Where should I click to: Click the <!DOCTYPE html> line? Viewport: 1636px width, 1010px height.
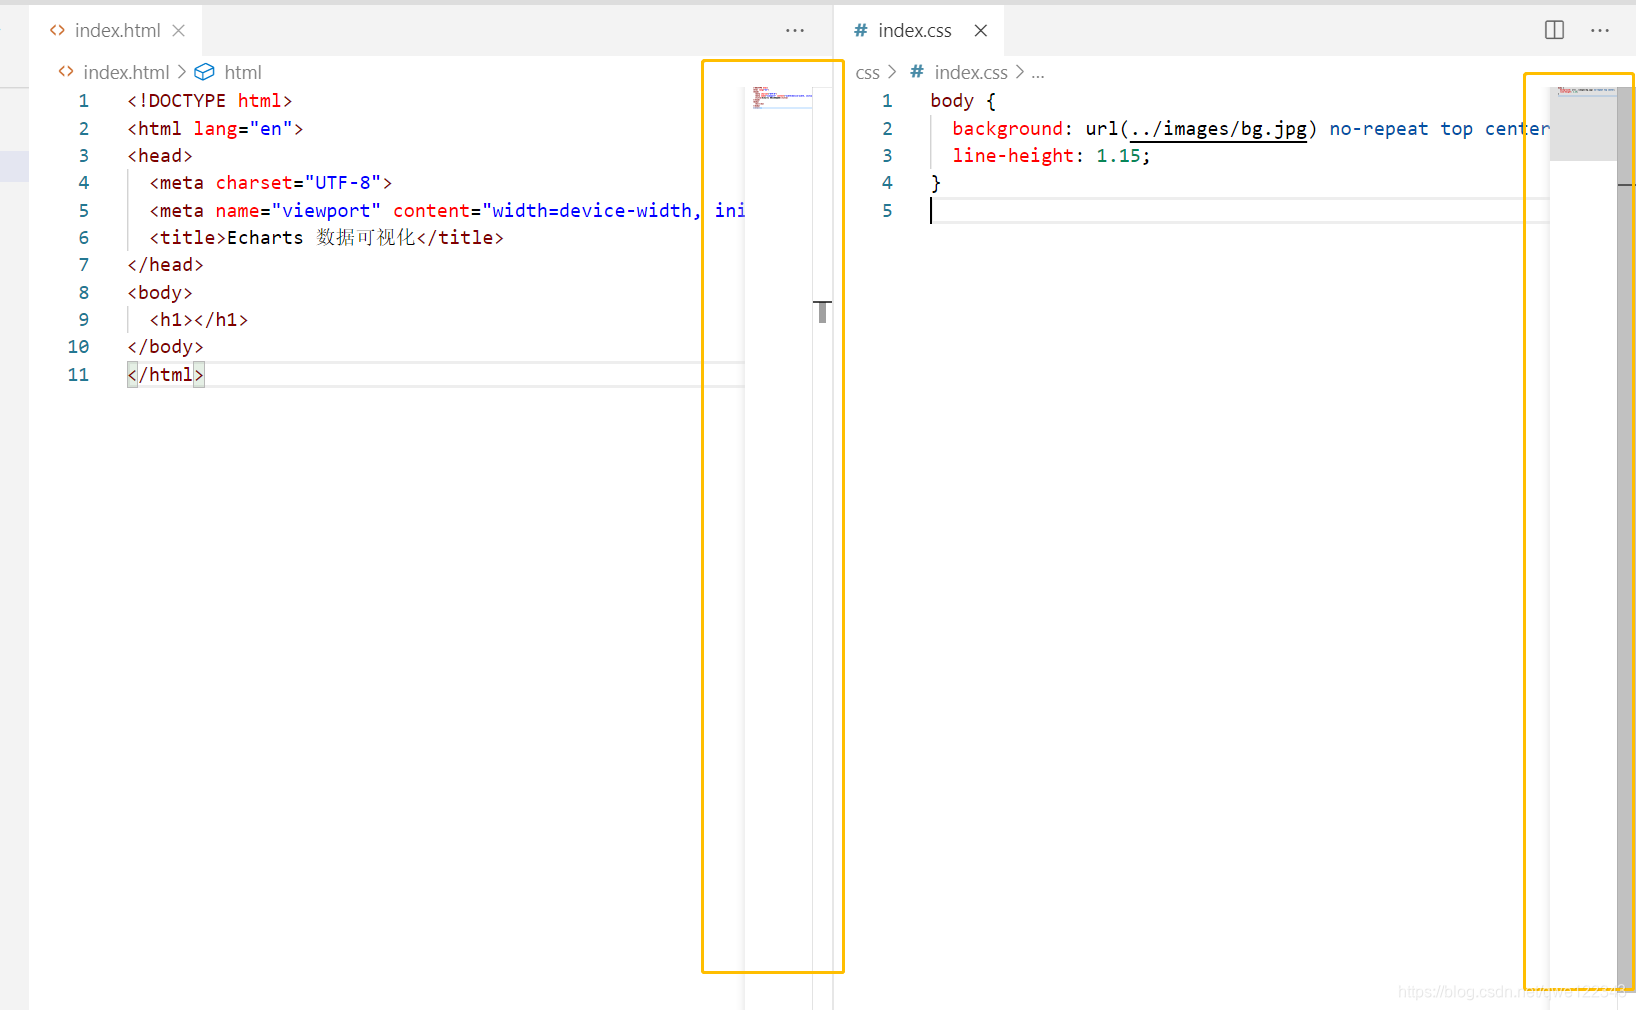[x=209, y=101]
